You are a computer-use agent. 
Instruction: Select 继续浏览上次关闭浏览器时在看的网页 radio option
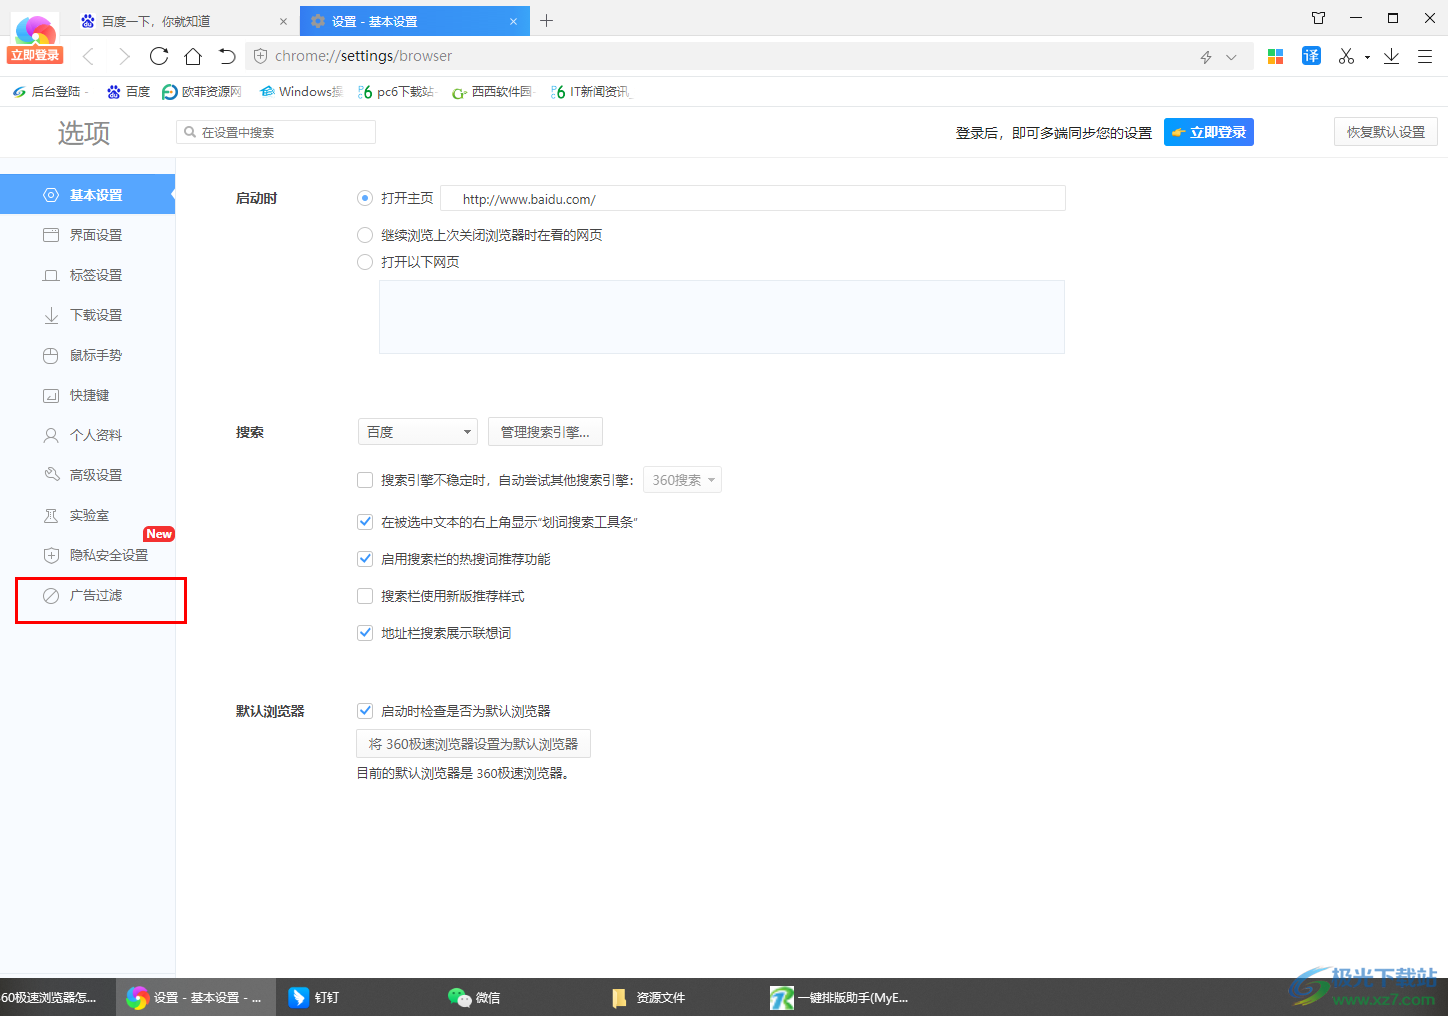(365, 235)
